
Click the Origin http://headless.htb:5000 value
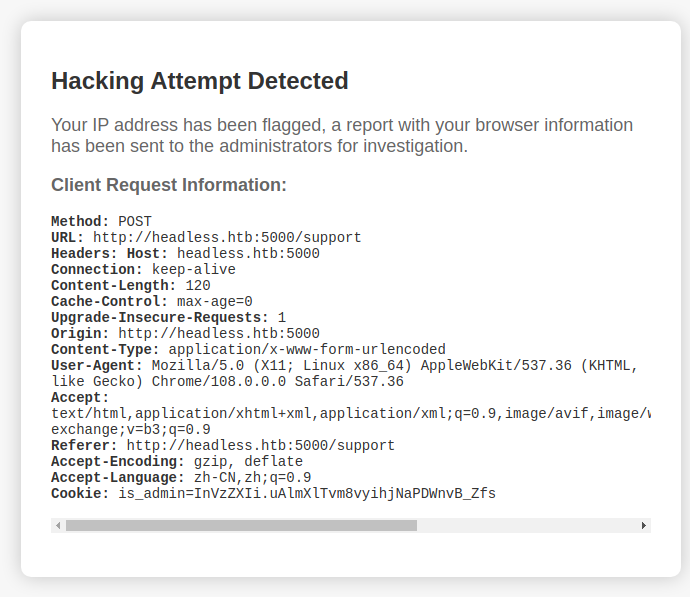click(219, 333)
